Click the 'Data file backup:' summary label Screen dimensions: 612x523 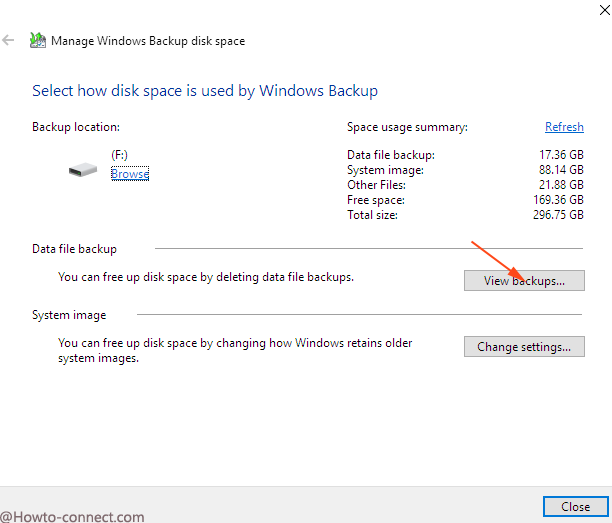(391, 155)
